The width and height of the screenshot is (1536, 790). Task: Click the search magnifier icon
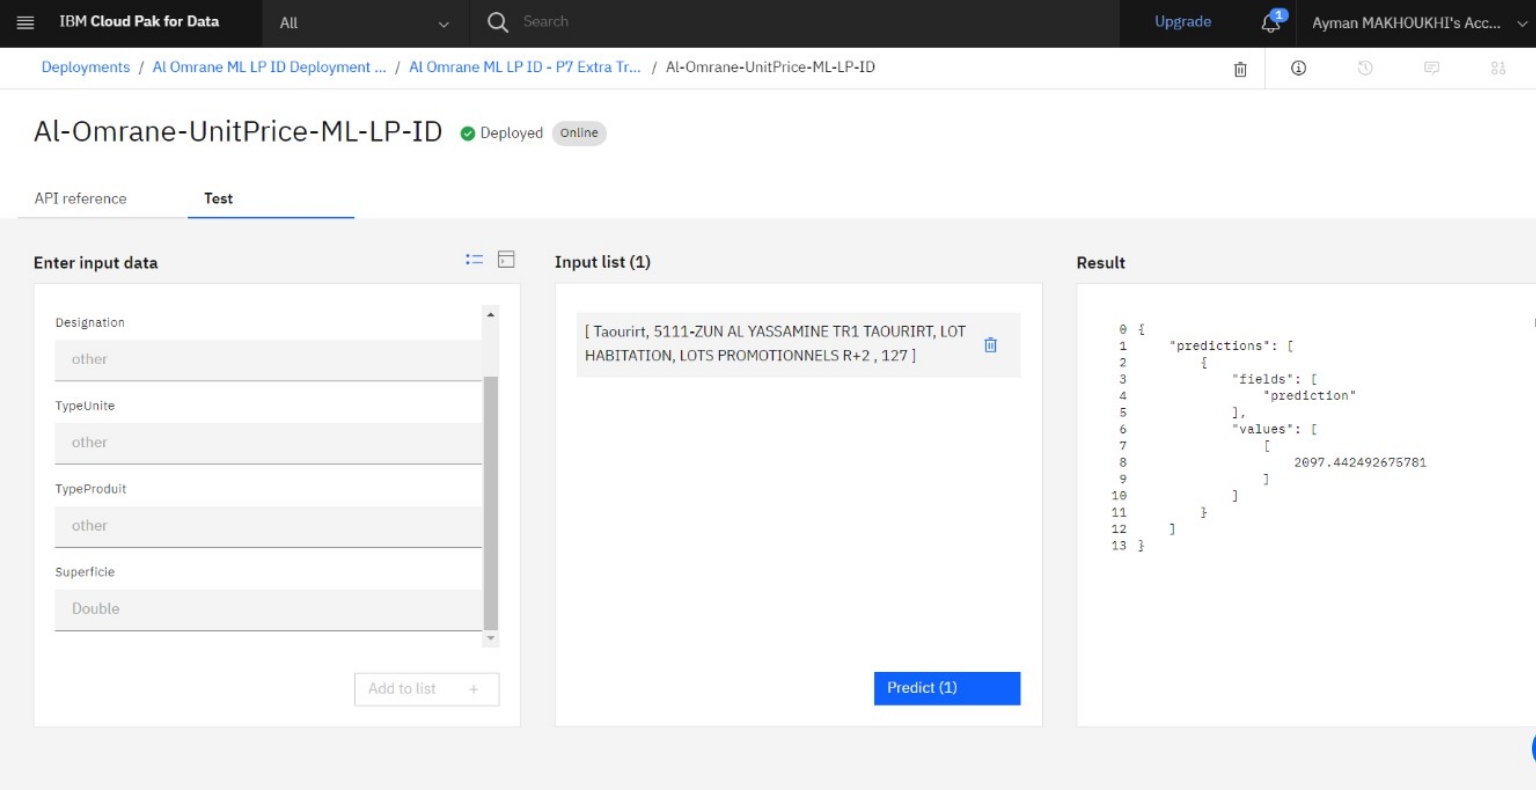(x=497, y=22)
